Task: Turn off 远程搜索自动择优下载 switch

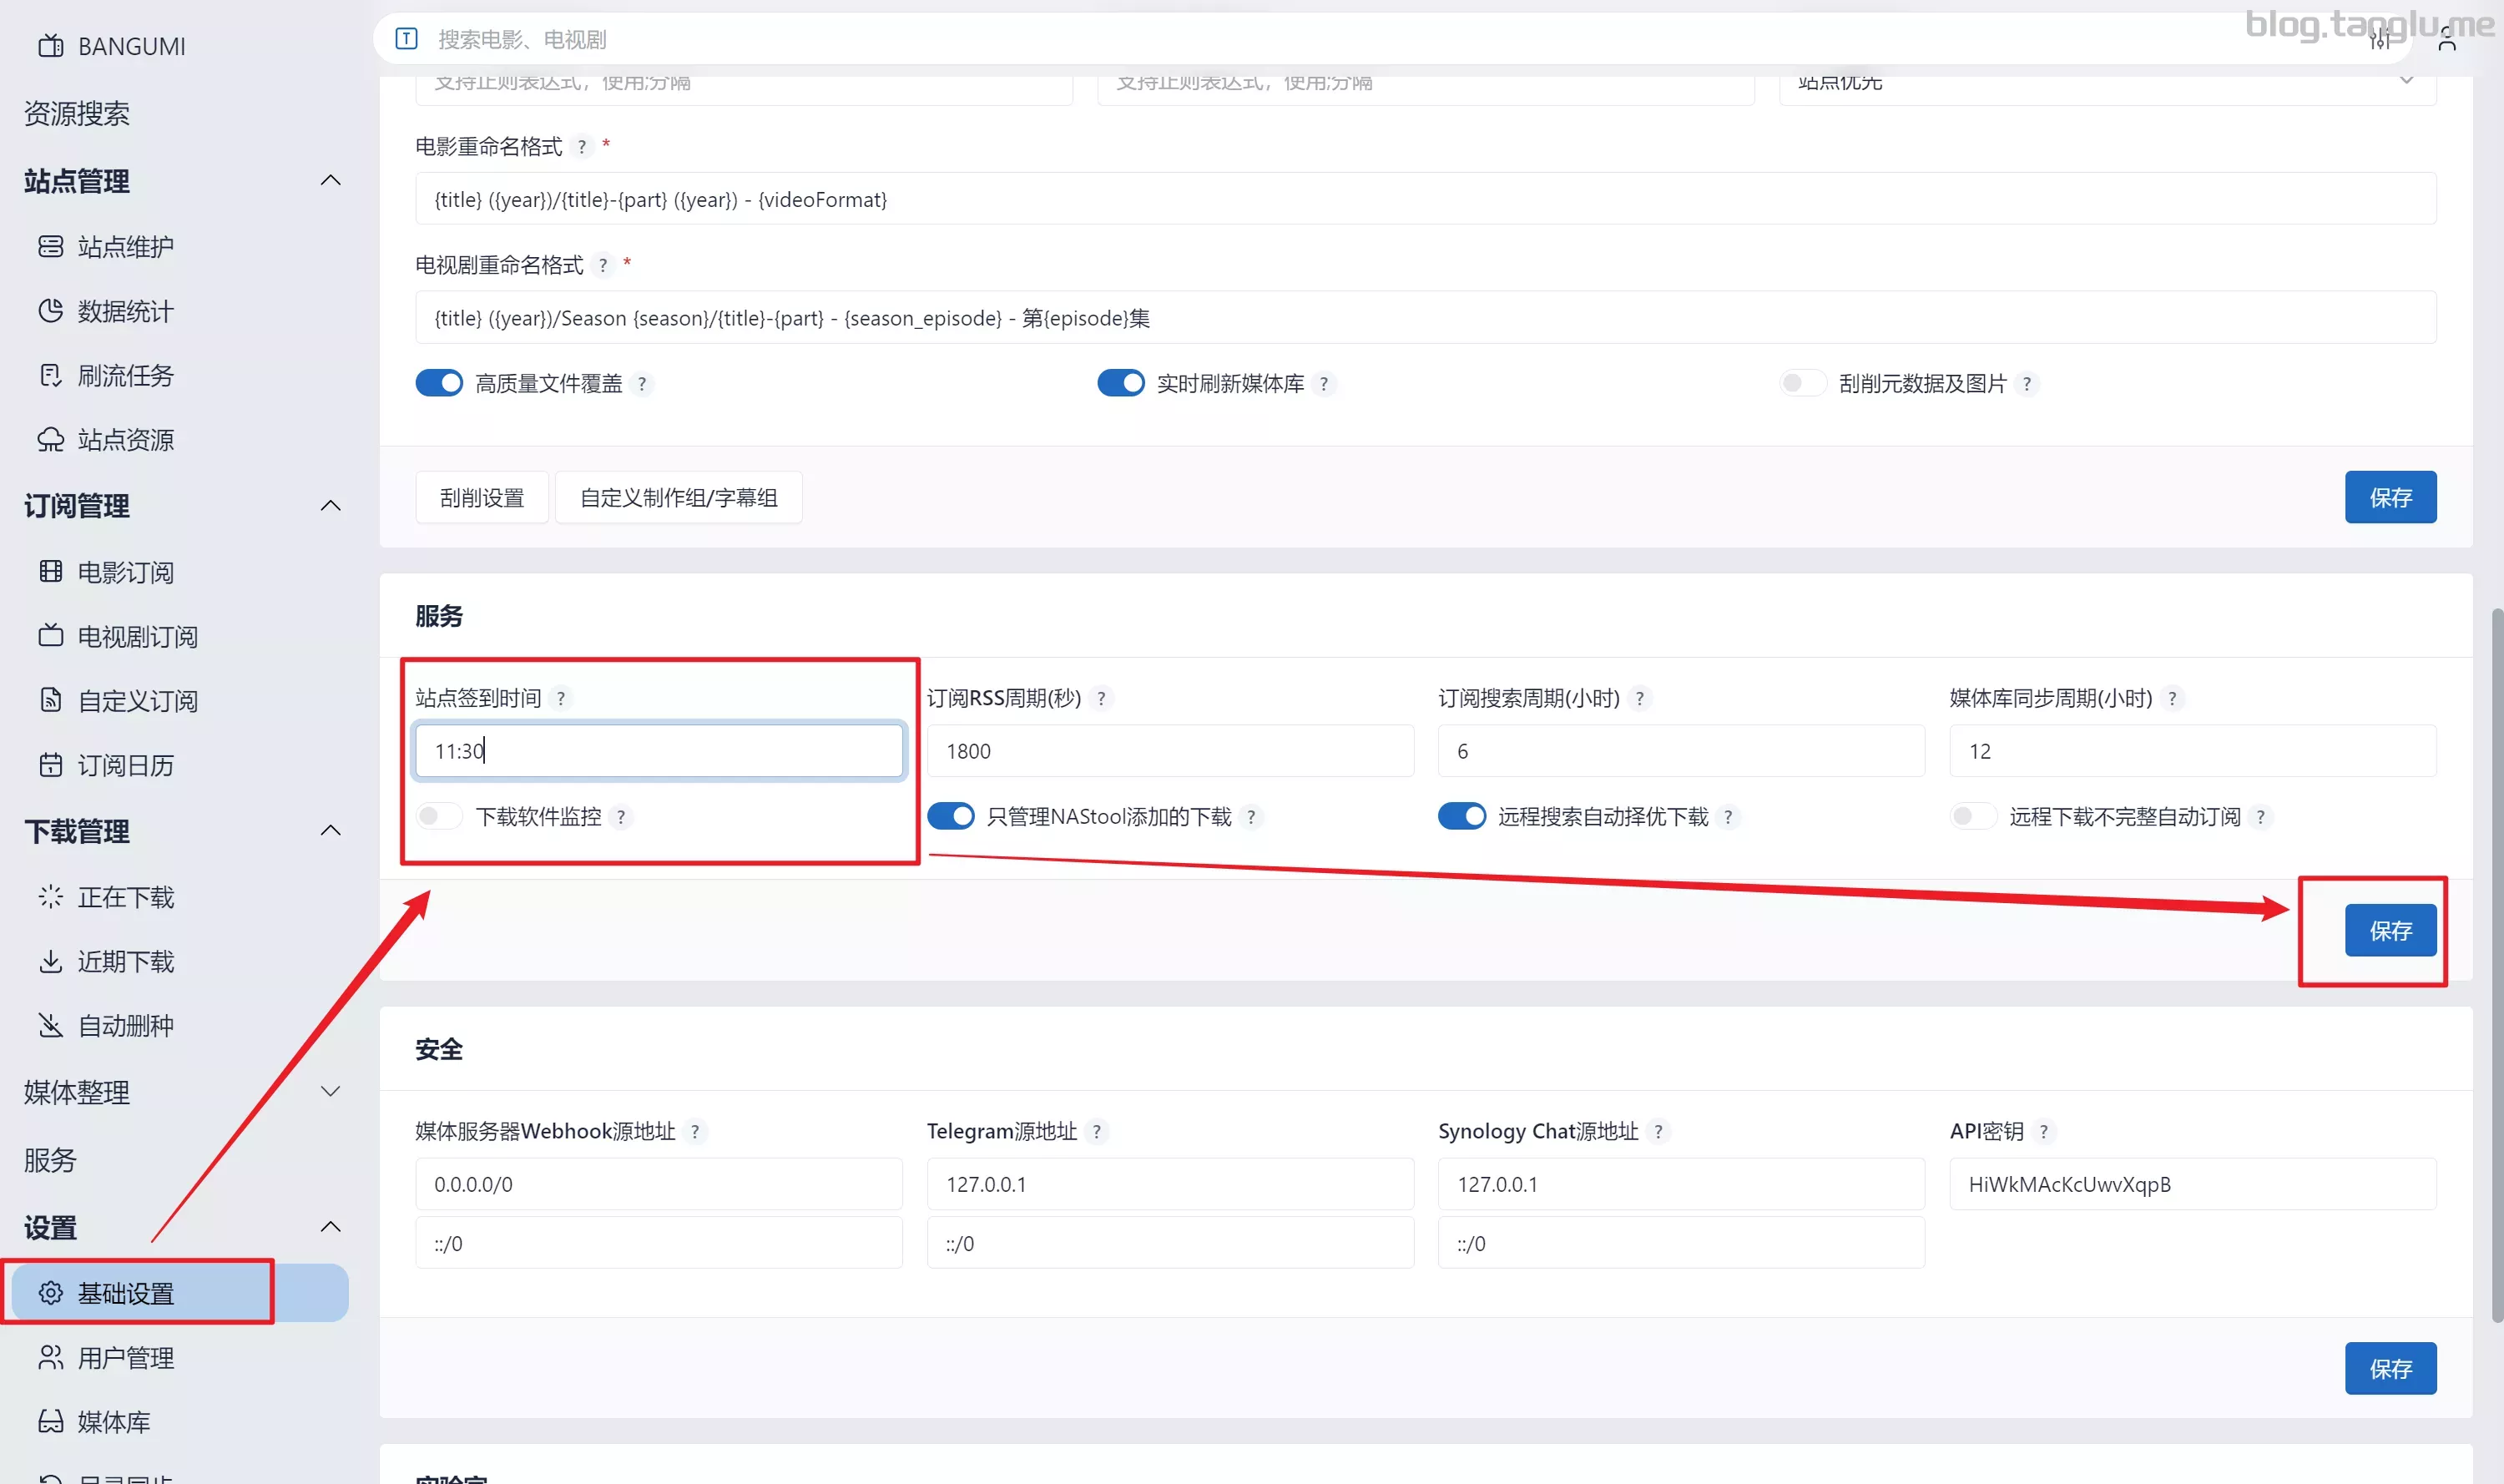Action: (1461, 816)
